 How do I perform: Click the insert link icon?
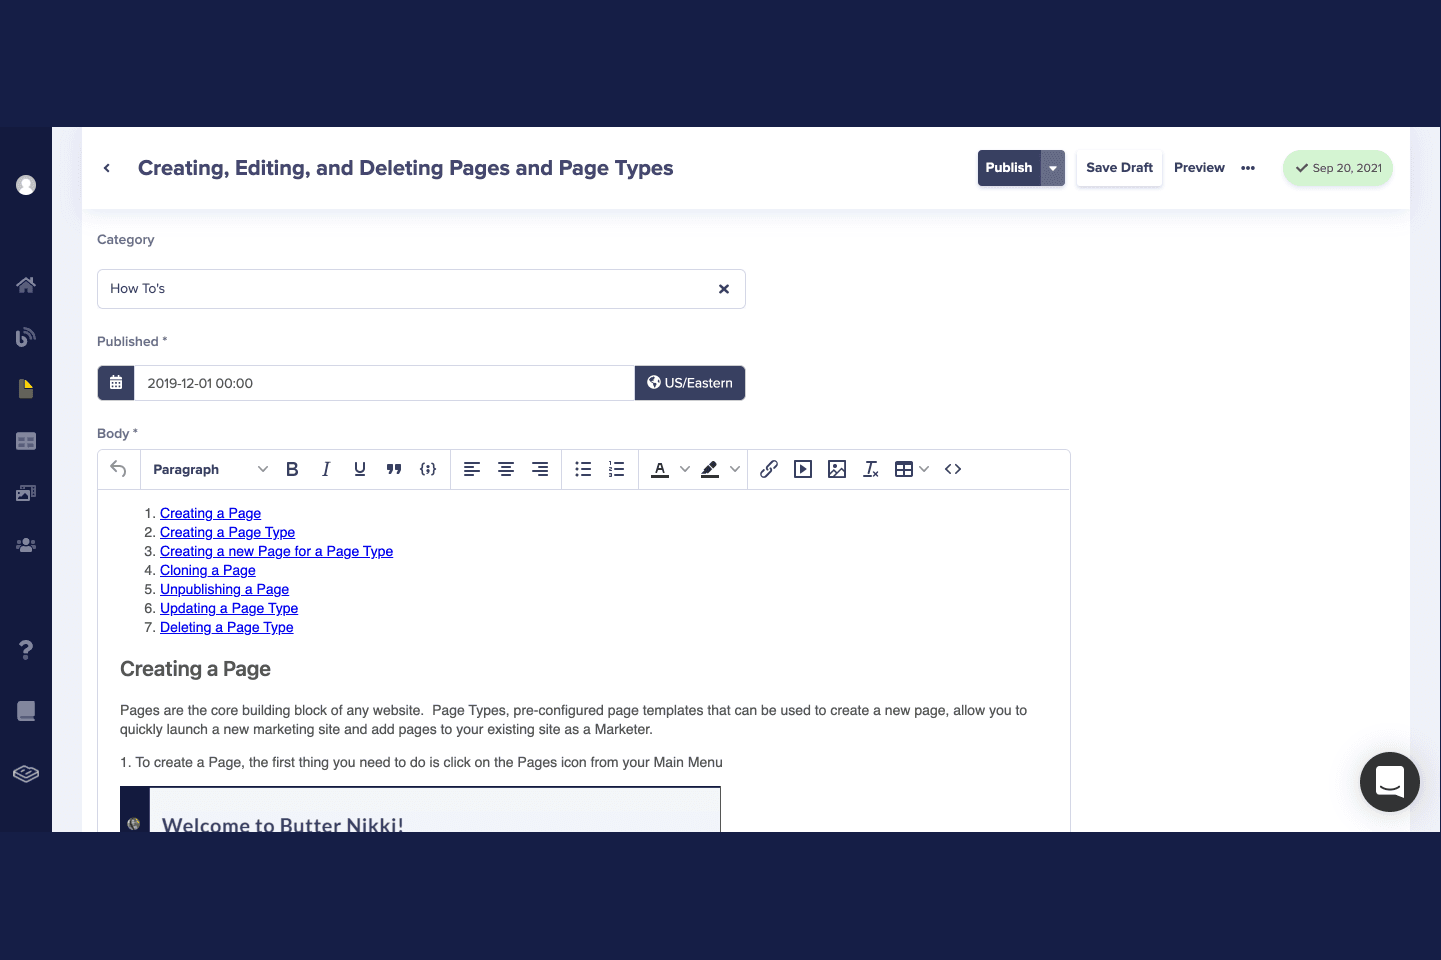(x=769, y=469)
